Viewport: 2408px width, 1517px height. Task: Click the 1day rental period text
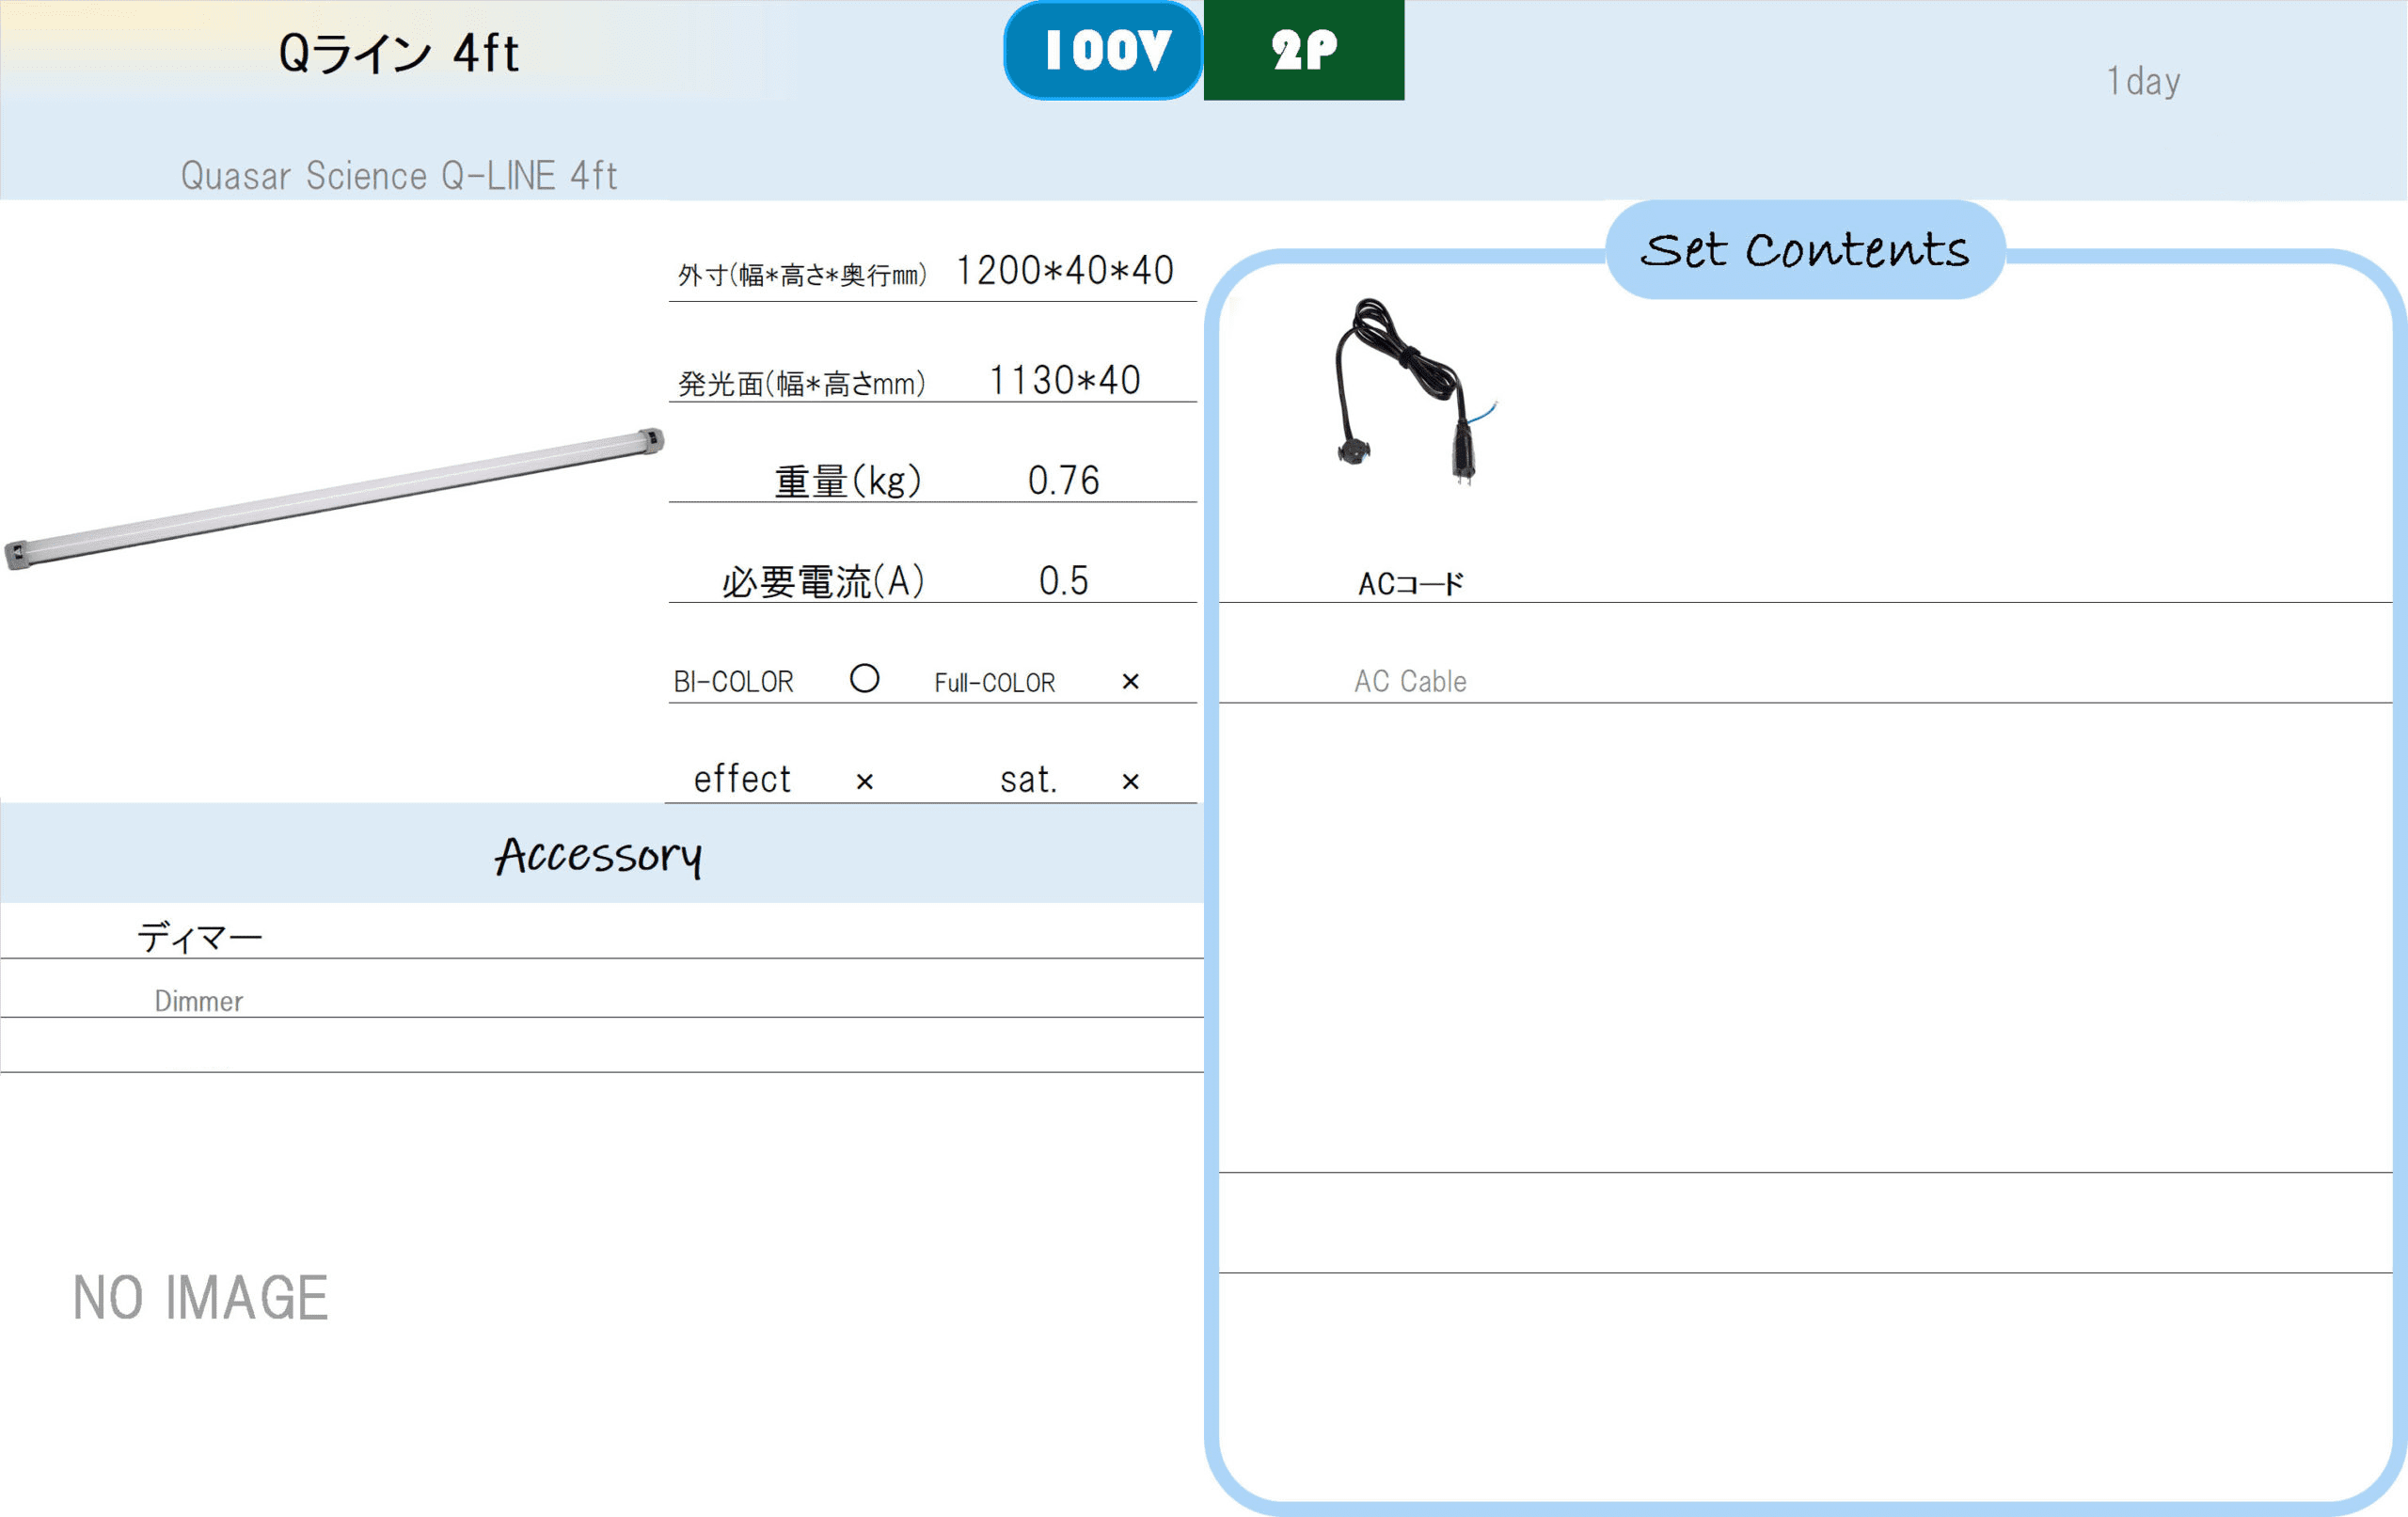pos(2143,81)
